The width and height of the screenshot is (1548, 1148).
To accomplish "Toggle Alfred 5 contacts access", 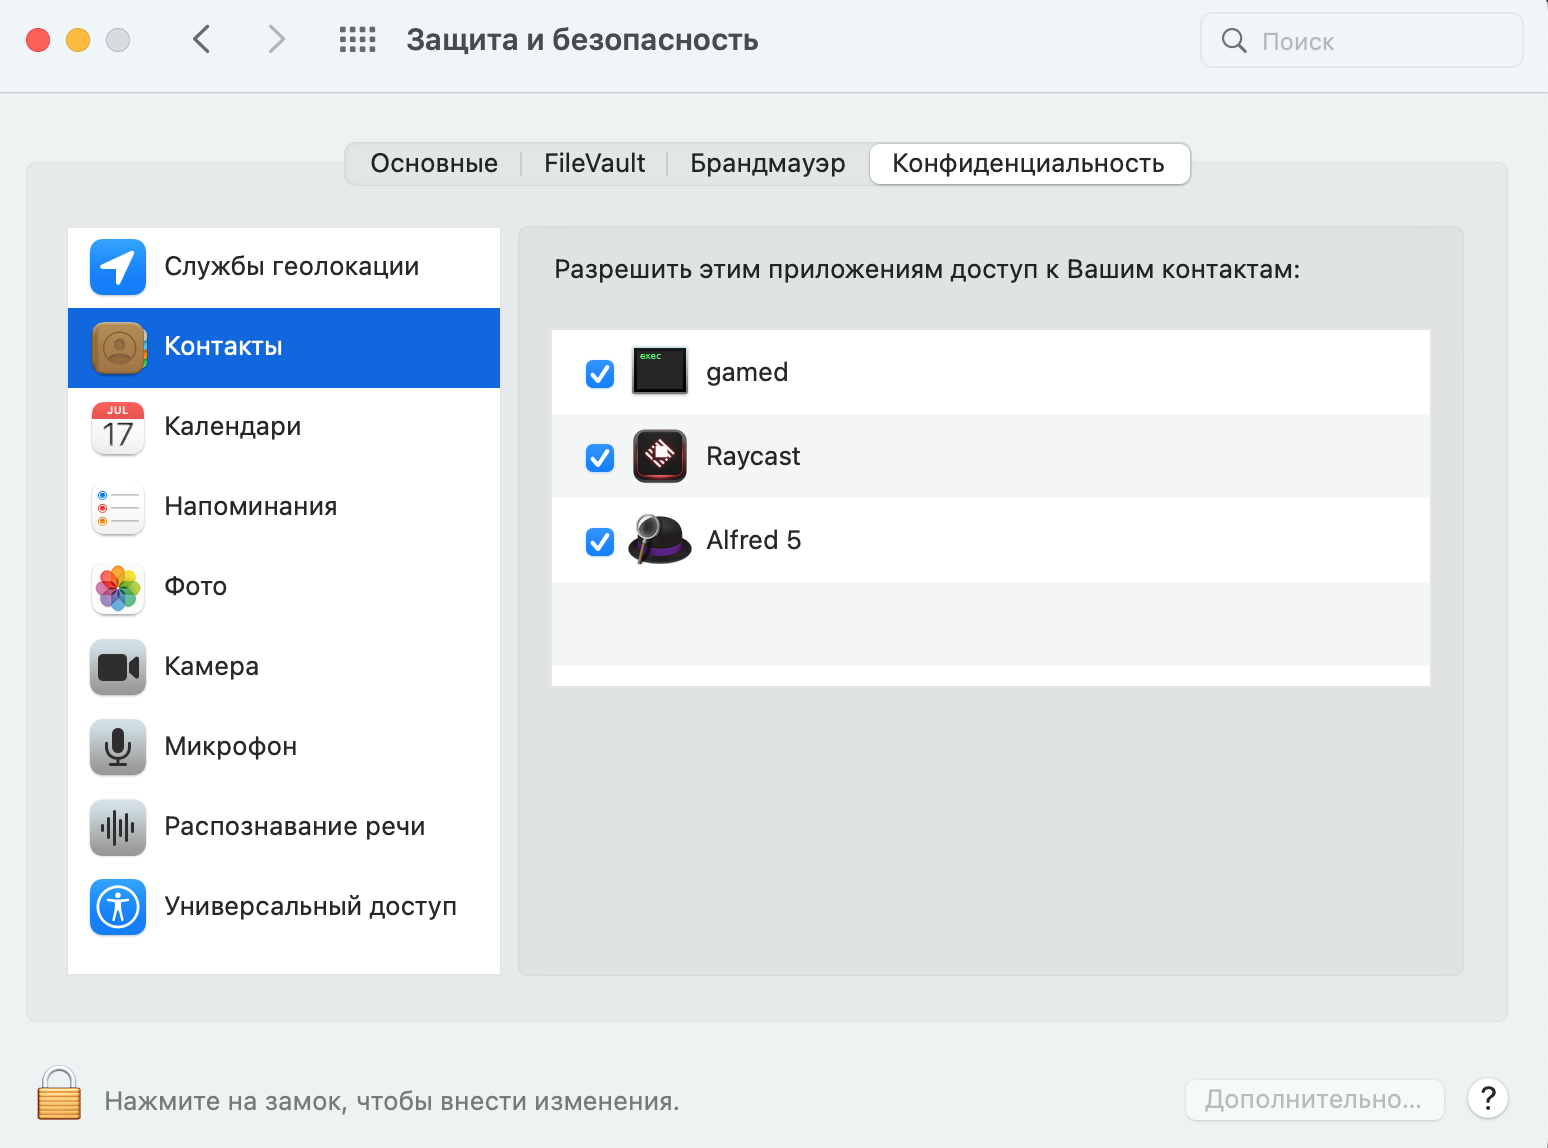I will (600, 541).
